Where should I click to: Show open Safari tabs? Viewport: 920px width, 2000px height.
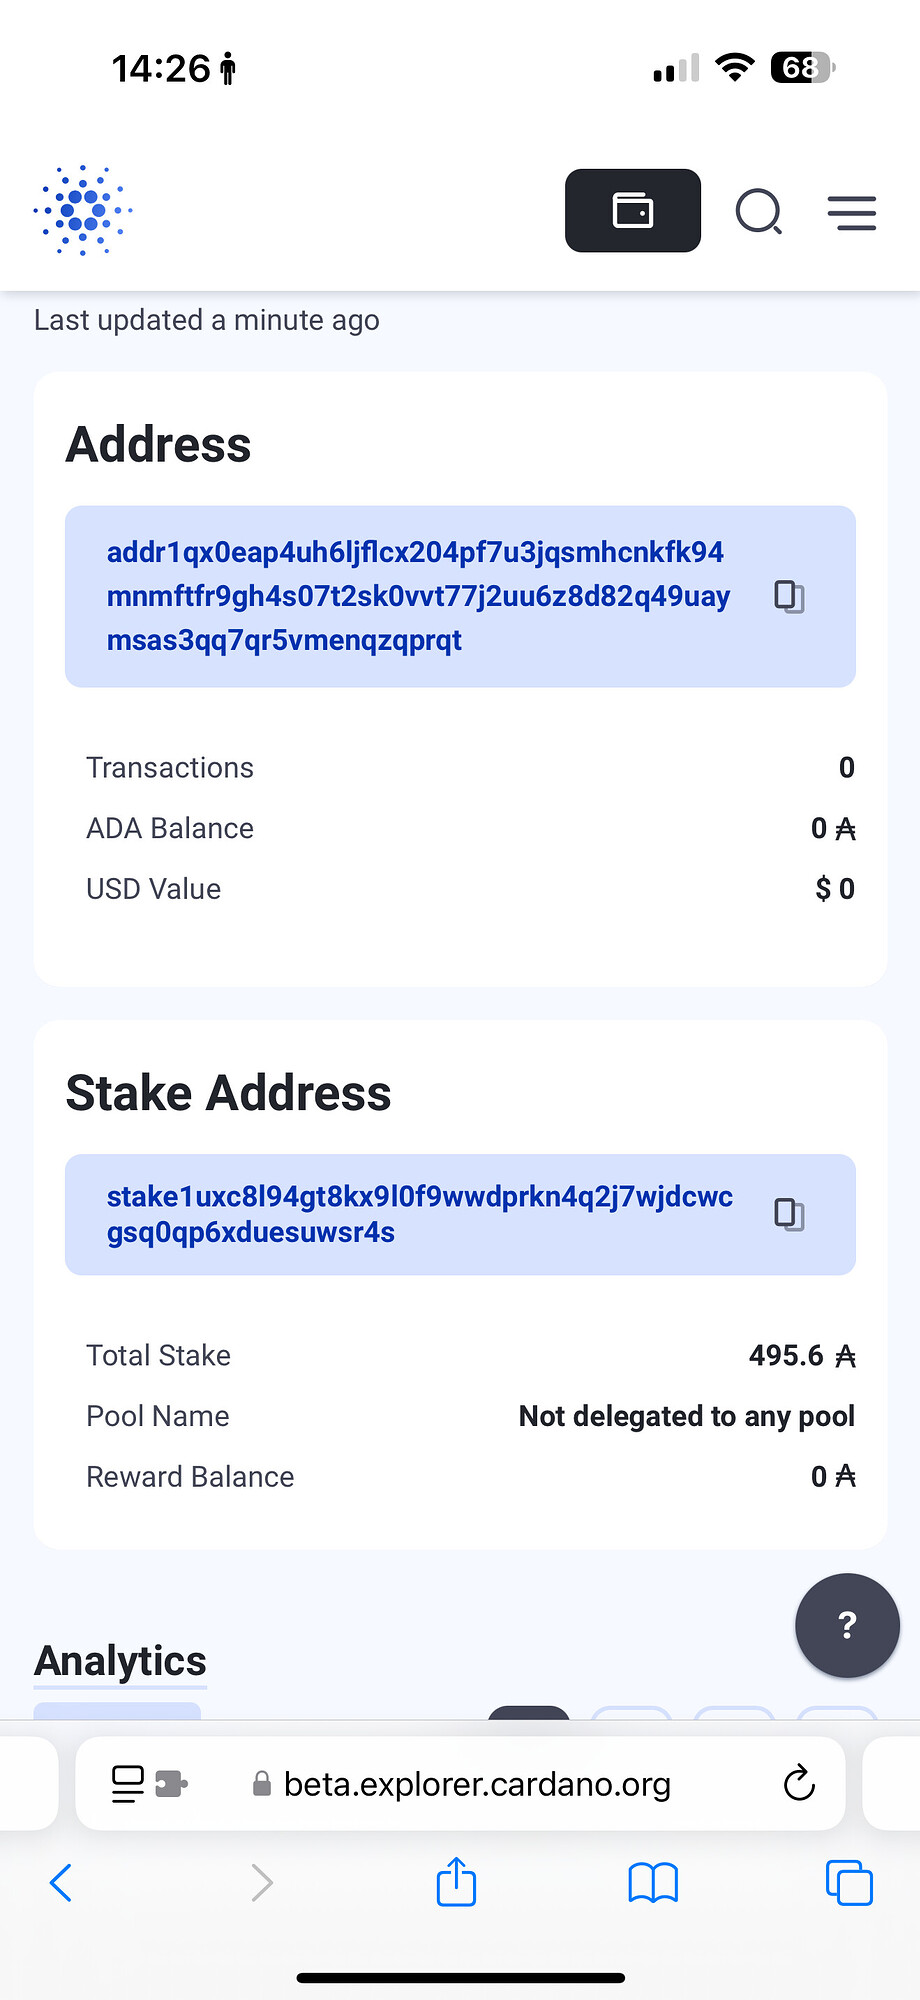(x=849, y=1883)
